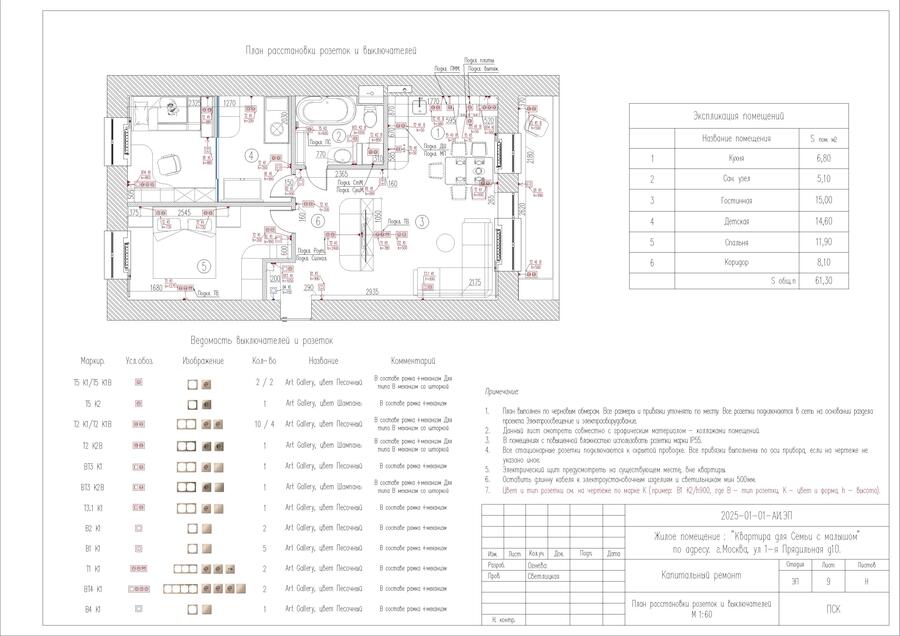Click the four-gang symbol in row B14 K1

coord(138,589)
